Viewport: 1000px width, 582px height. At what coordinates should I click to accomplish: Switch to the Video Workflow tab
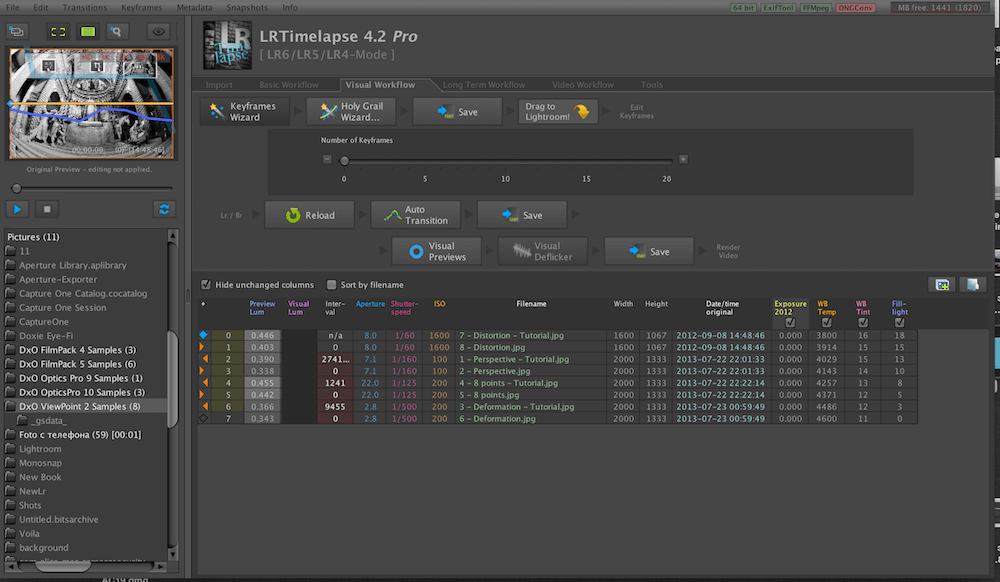pyautogui.click(x=583, y=85)
